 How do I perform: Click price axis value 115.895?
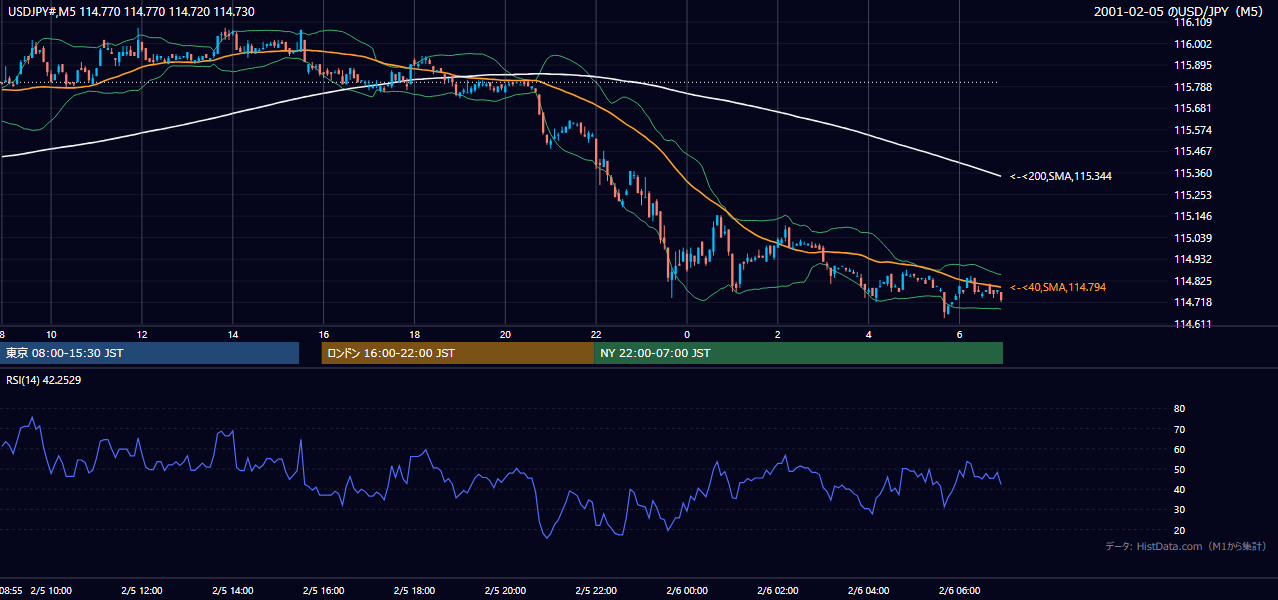1195,65
